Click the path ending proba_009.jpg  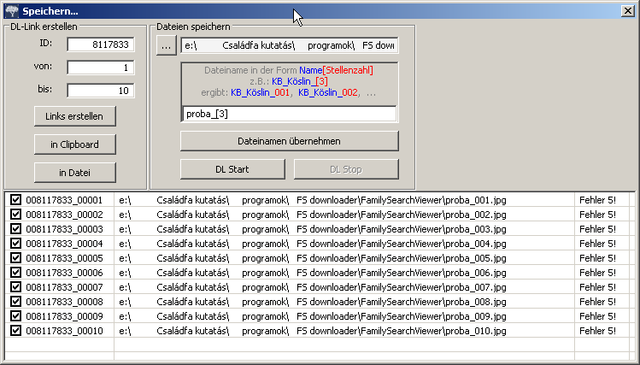click(313, 316)
